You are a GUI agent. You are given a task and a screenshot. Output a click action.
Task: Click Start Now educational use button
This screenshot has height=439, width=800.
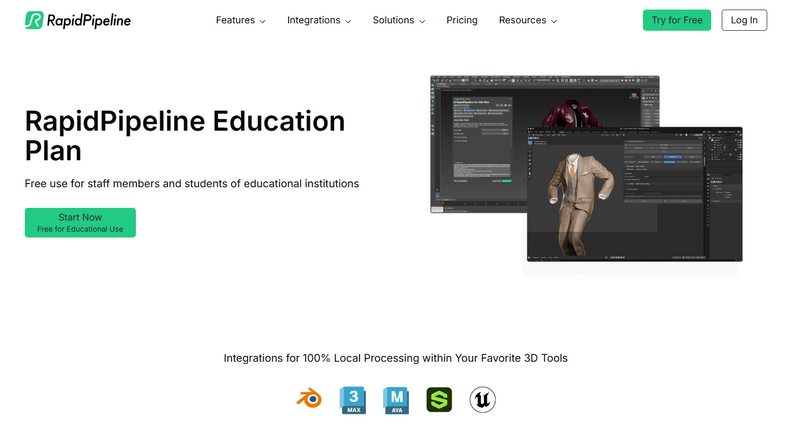pos(80,223)
